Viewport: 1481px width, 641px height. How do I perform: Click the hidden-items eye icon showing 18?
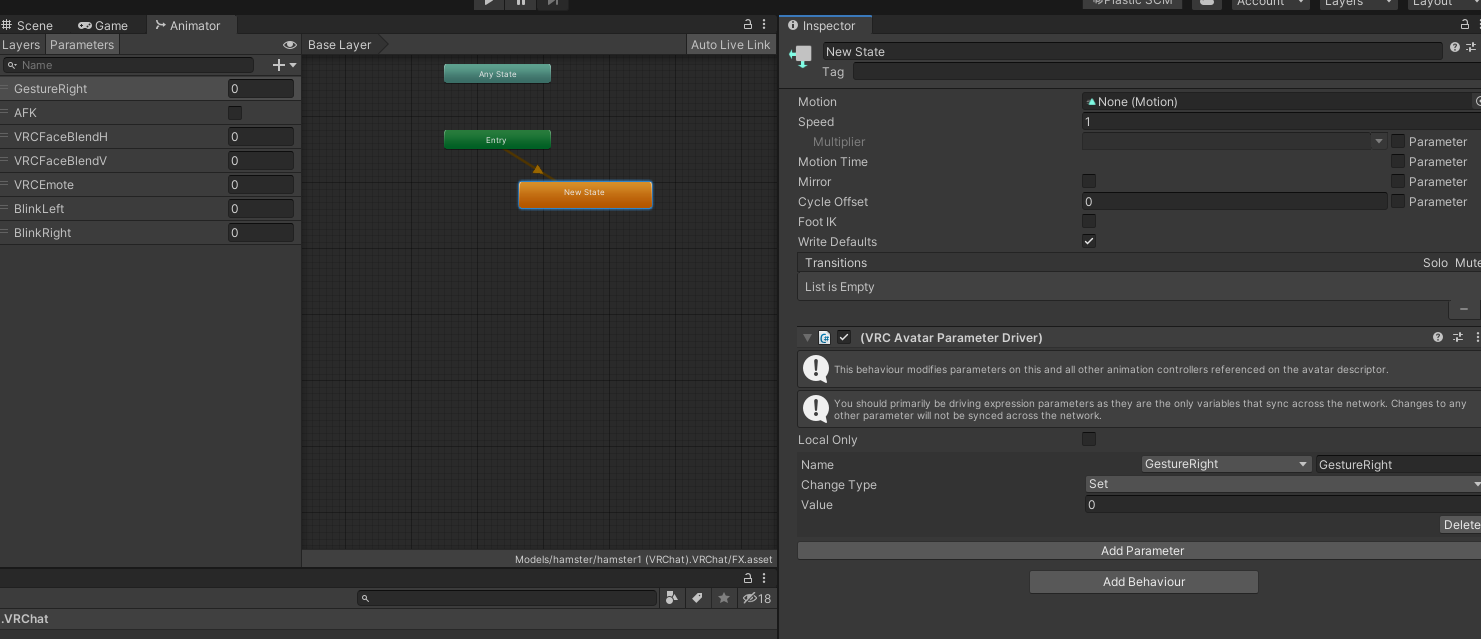pos(750,598)
